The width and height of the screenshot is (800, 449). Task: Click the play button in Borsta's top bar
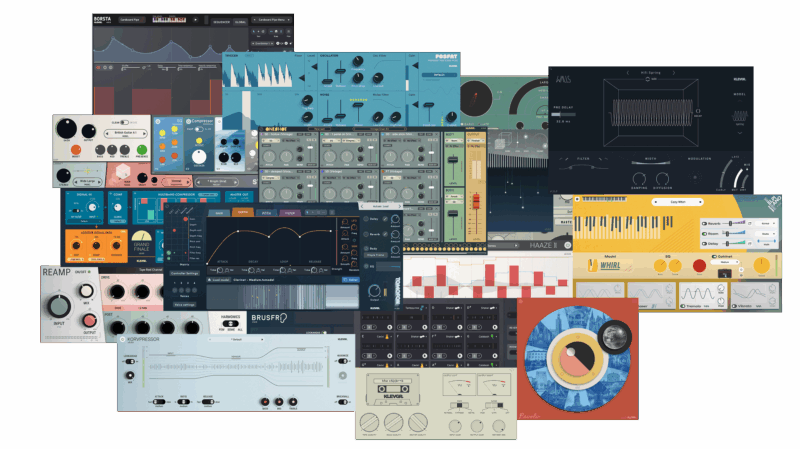point(195,20)
